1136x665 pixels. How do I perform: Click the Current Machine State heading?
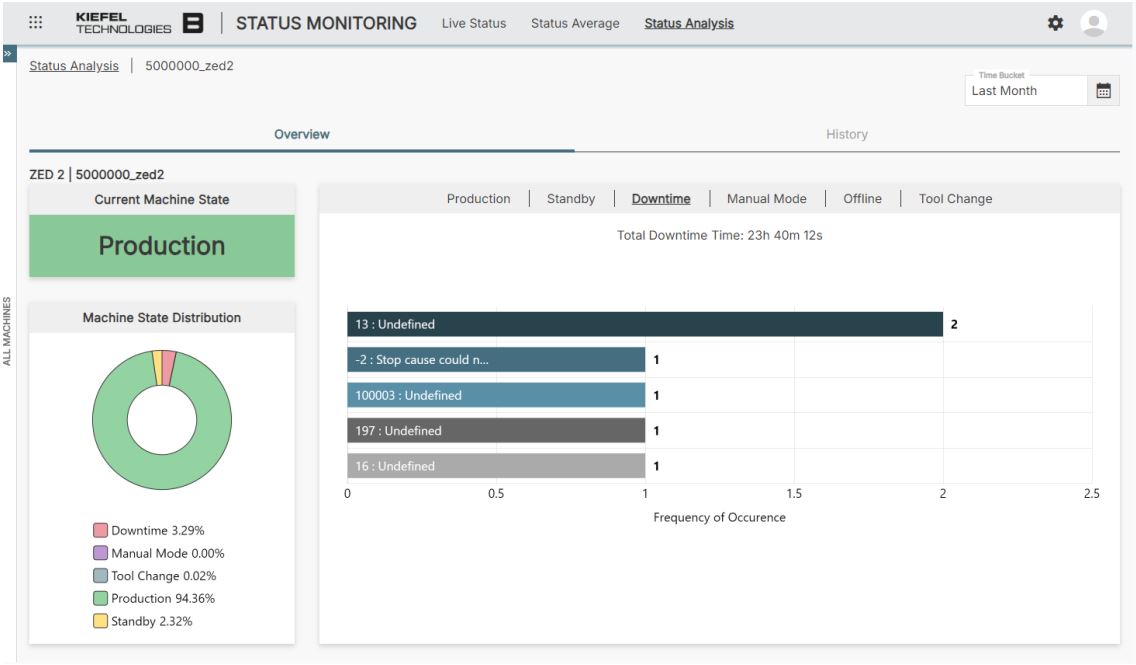[x=162, y=200]
